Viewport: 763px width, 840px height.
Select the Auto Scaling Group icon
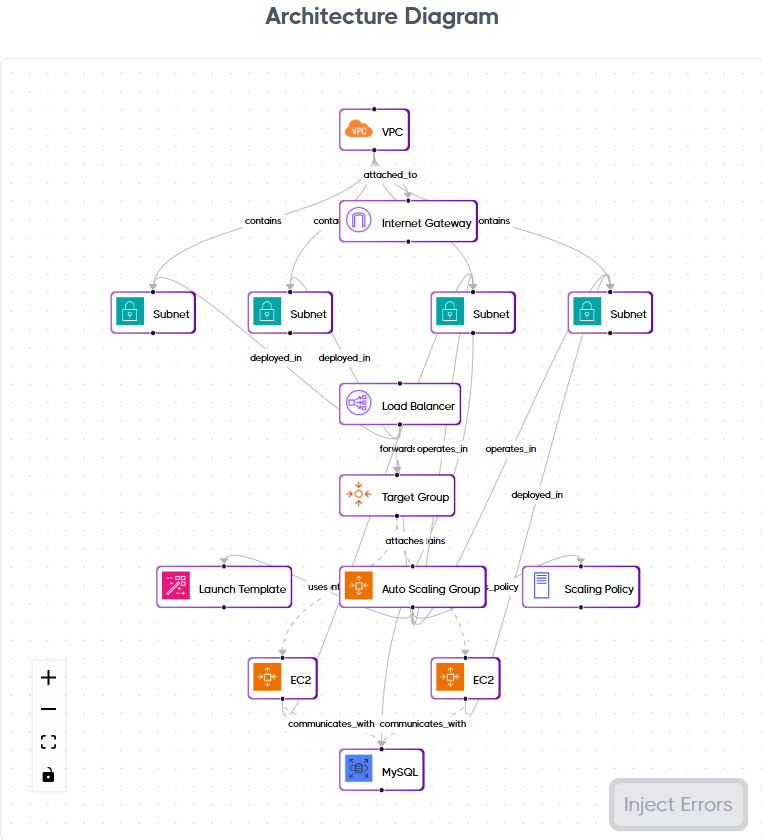359,588
